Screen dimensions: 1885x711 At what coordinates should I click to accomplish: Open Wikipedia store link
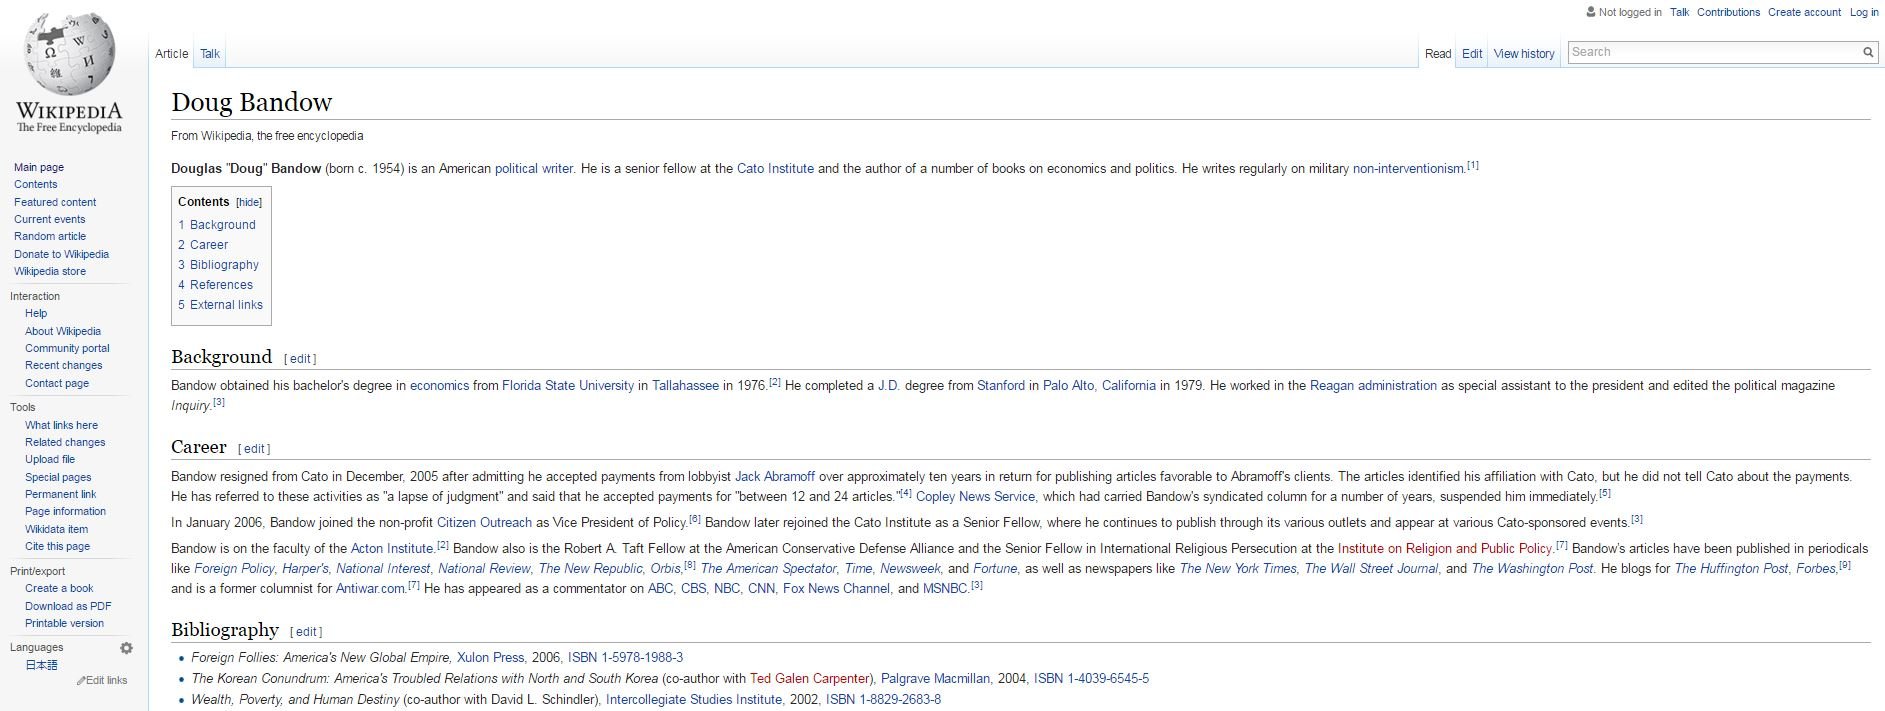(50, 271)
